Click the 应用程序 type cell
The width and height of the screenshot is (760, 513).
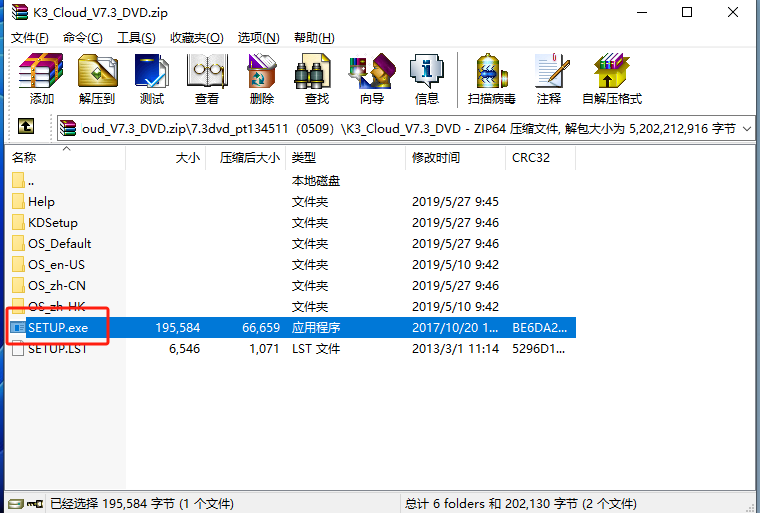click(x=316, y=327)
